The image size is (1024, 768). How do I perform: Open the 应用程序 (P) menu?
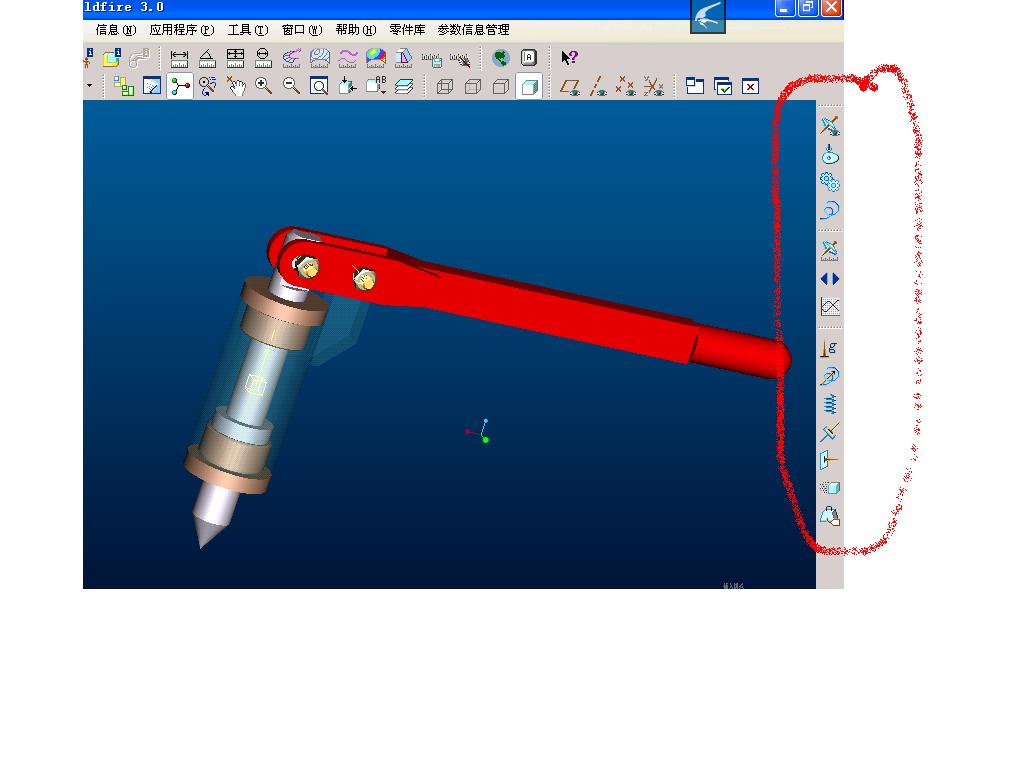(x=182, y=30)
